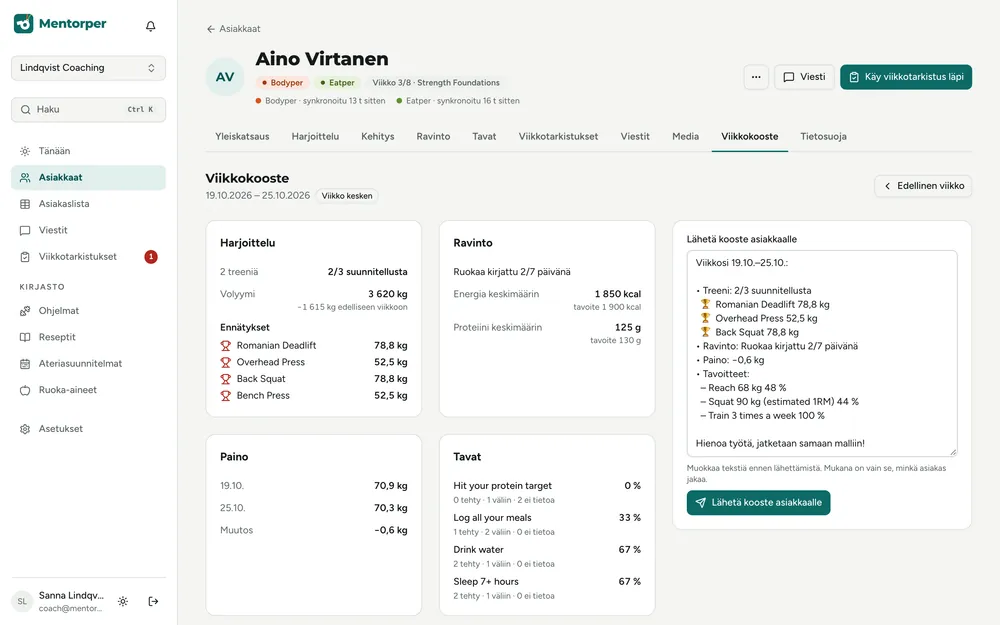The height and width of the screenshot is (625, 1000).
Task: Open the Lindqvist Coaching workspace dropdown
Action: (x=88, y=68)
